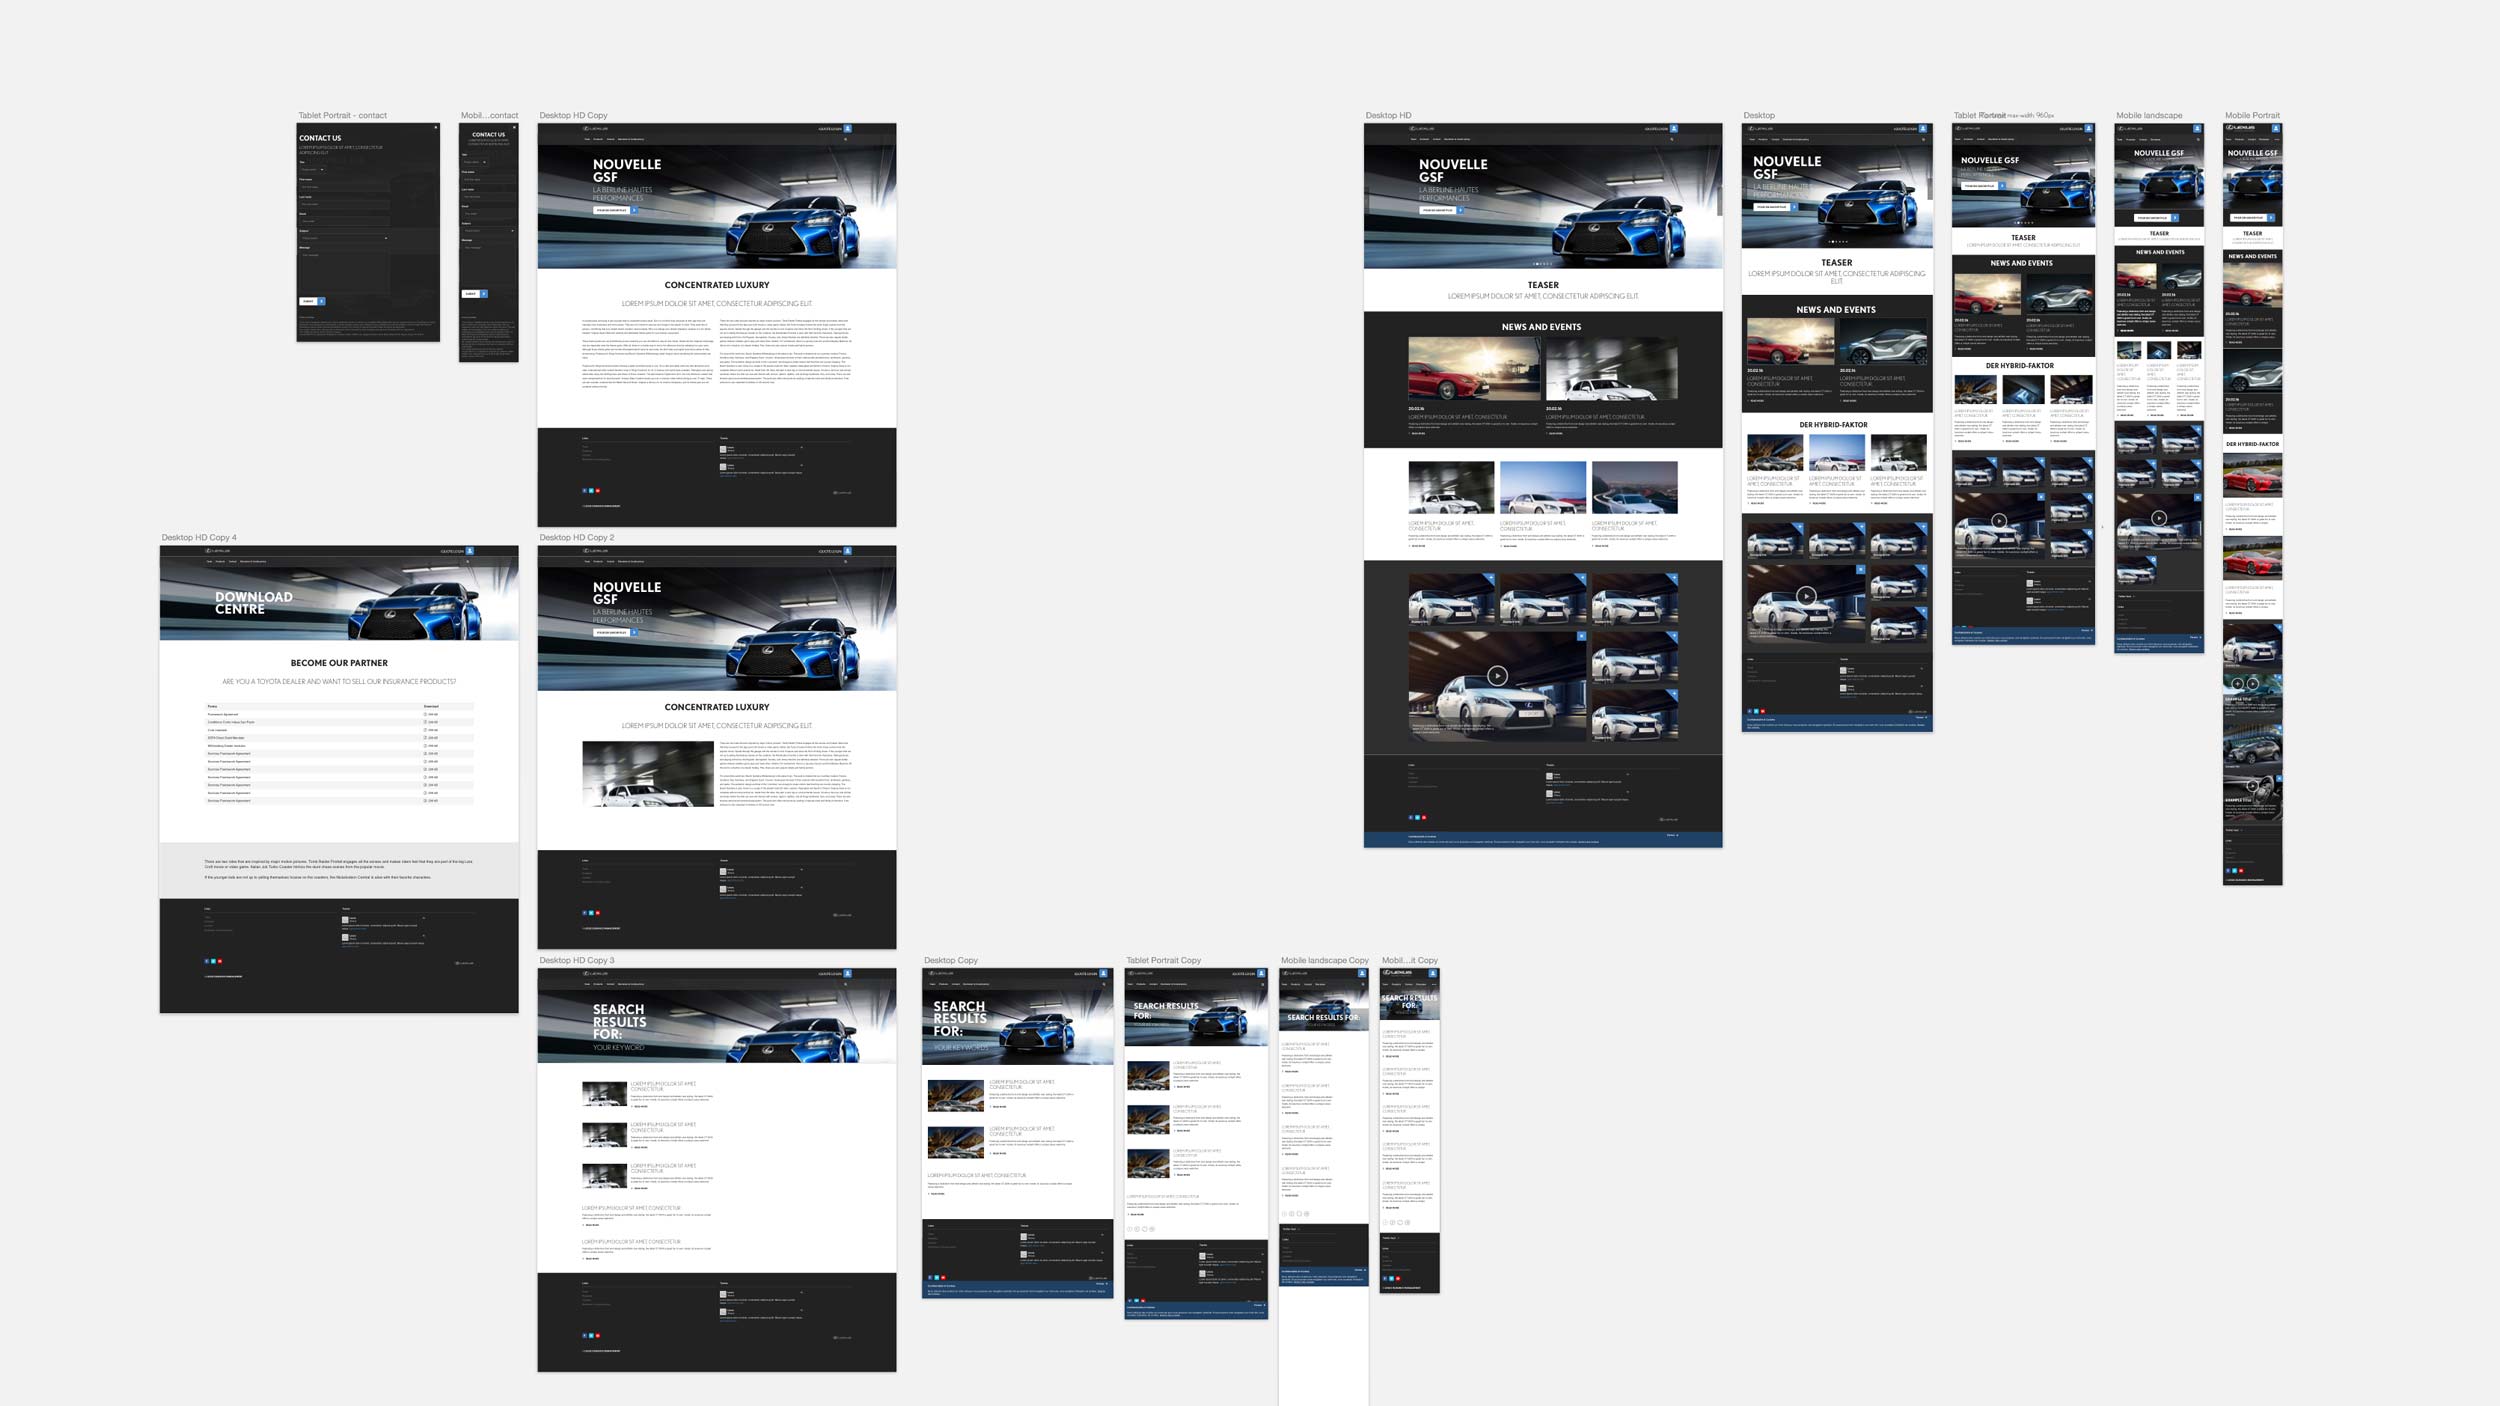Viewport: 2500px width, 1406px height.
Task: Open Title dropdown in Mobil...contact form
Action: pyautogui.click(x=474, y=162)
